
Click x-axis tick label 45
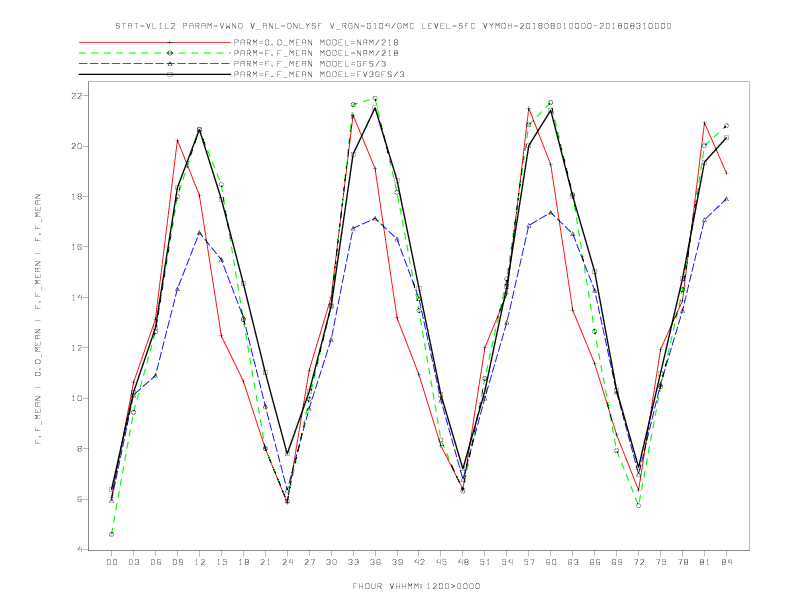click(441, 562)
